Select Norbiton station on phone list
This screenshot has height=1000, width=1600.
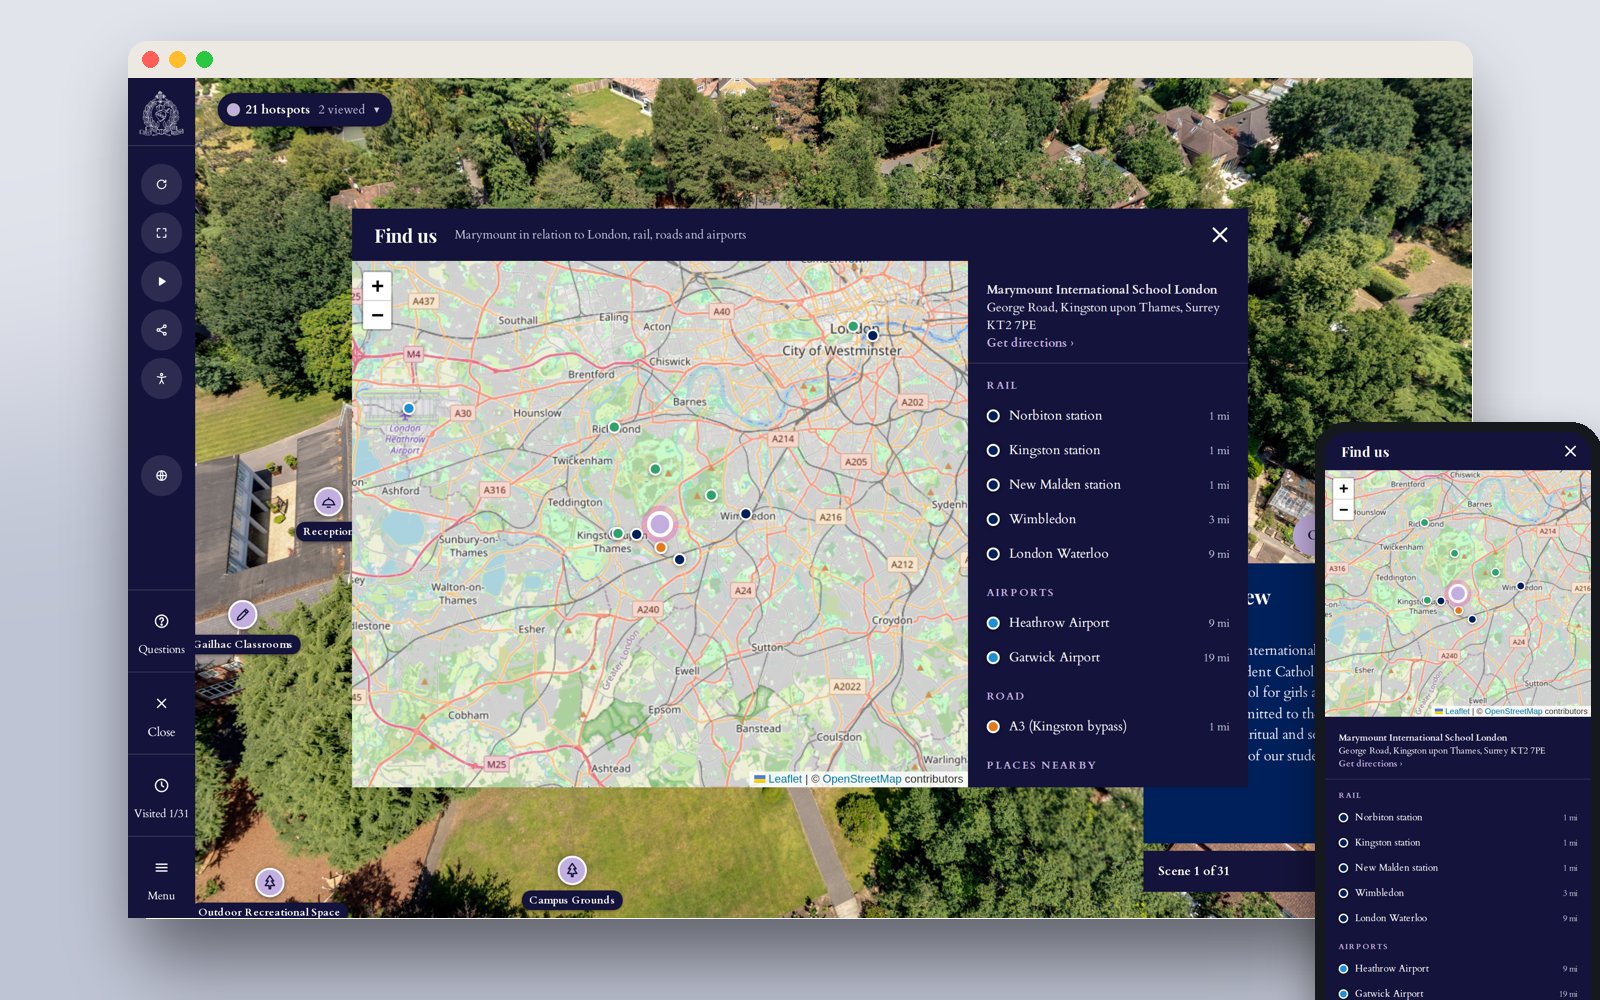click(1458, 818)
